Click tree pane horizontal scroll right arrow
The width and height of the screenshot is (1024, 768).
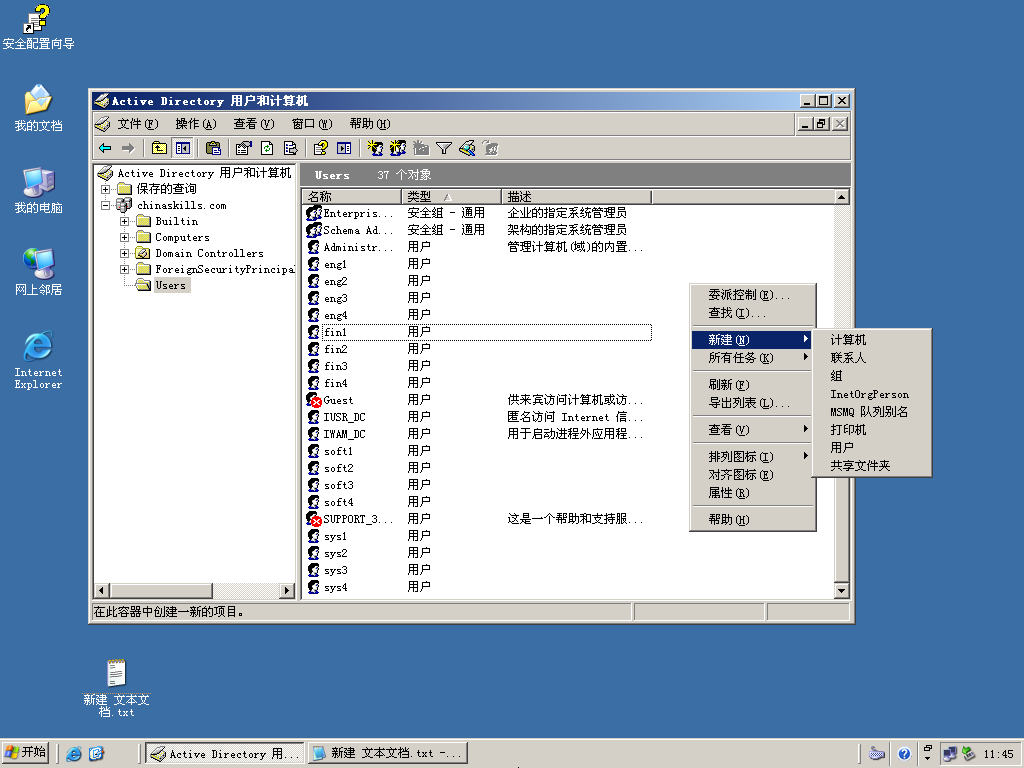coord(287,590)
